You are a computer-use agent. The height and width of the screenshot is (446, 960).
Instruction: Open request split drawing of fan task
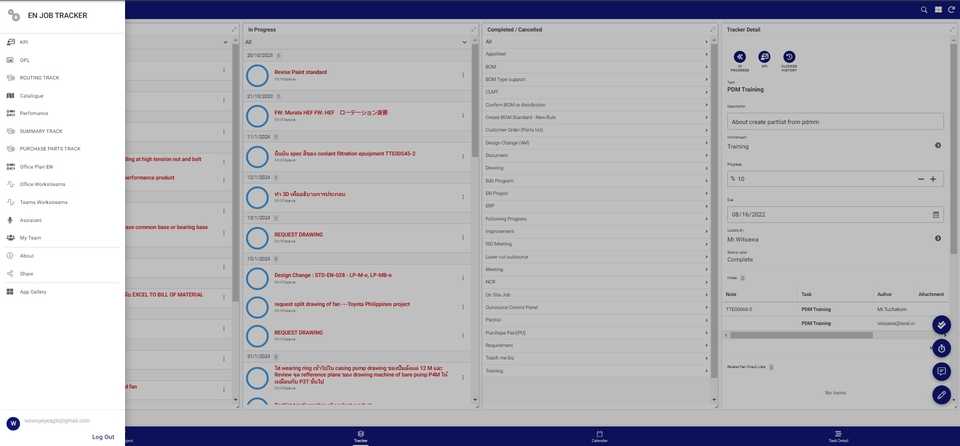(x=342, y=304)
